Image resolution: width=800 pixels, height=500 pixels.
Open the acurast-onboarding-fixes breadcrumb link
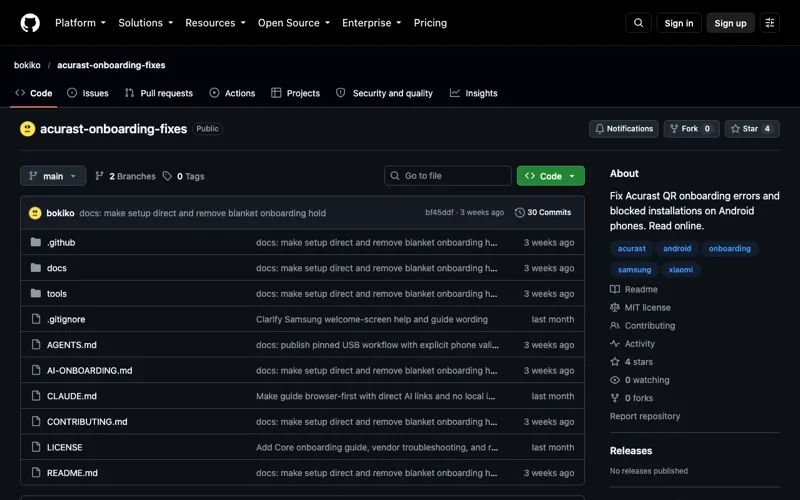111,65
